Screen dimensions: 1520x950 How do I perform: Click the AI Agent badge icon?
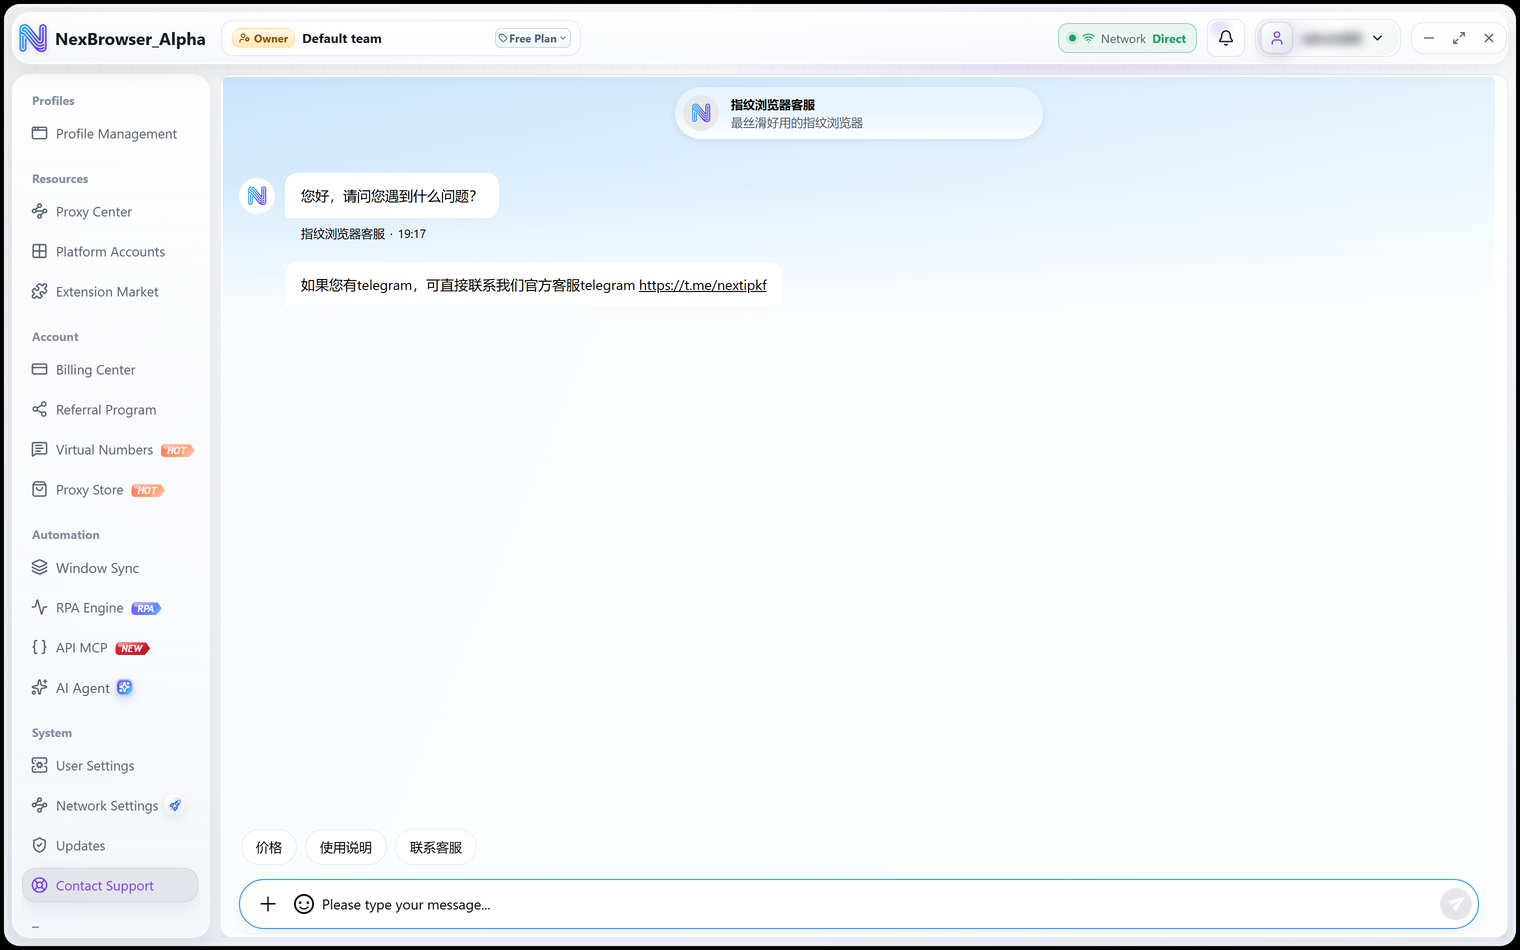tap(124, 687)
